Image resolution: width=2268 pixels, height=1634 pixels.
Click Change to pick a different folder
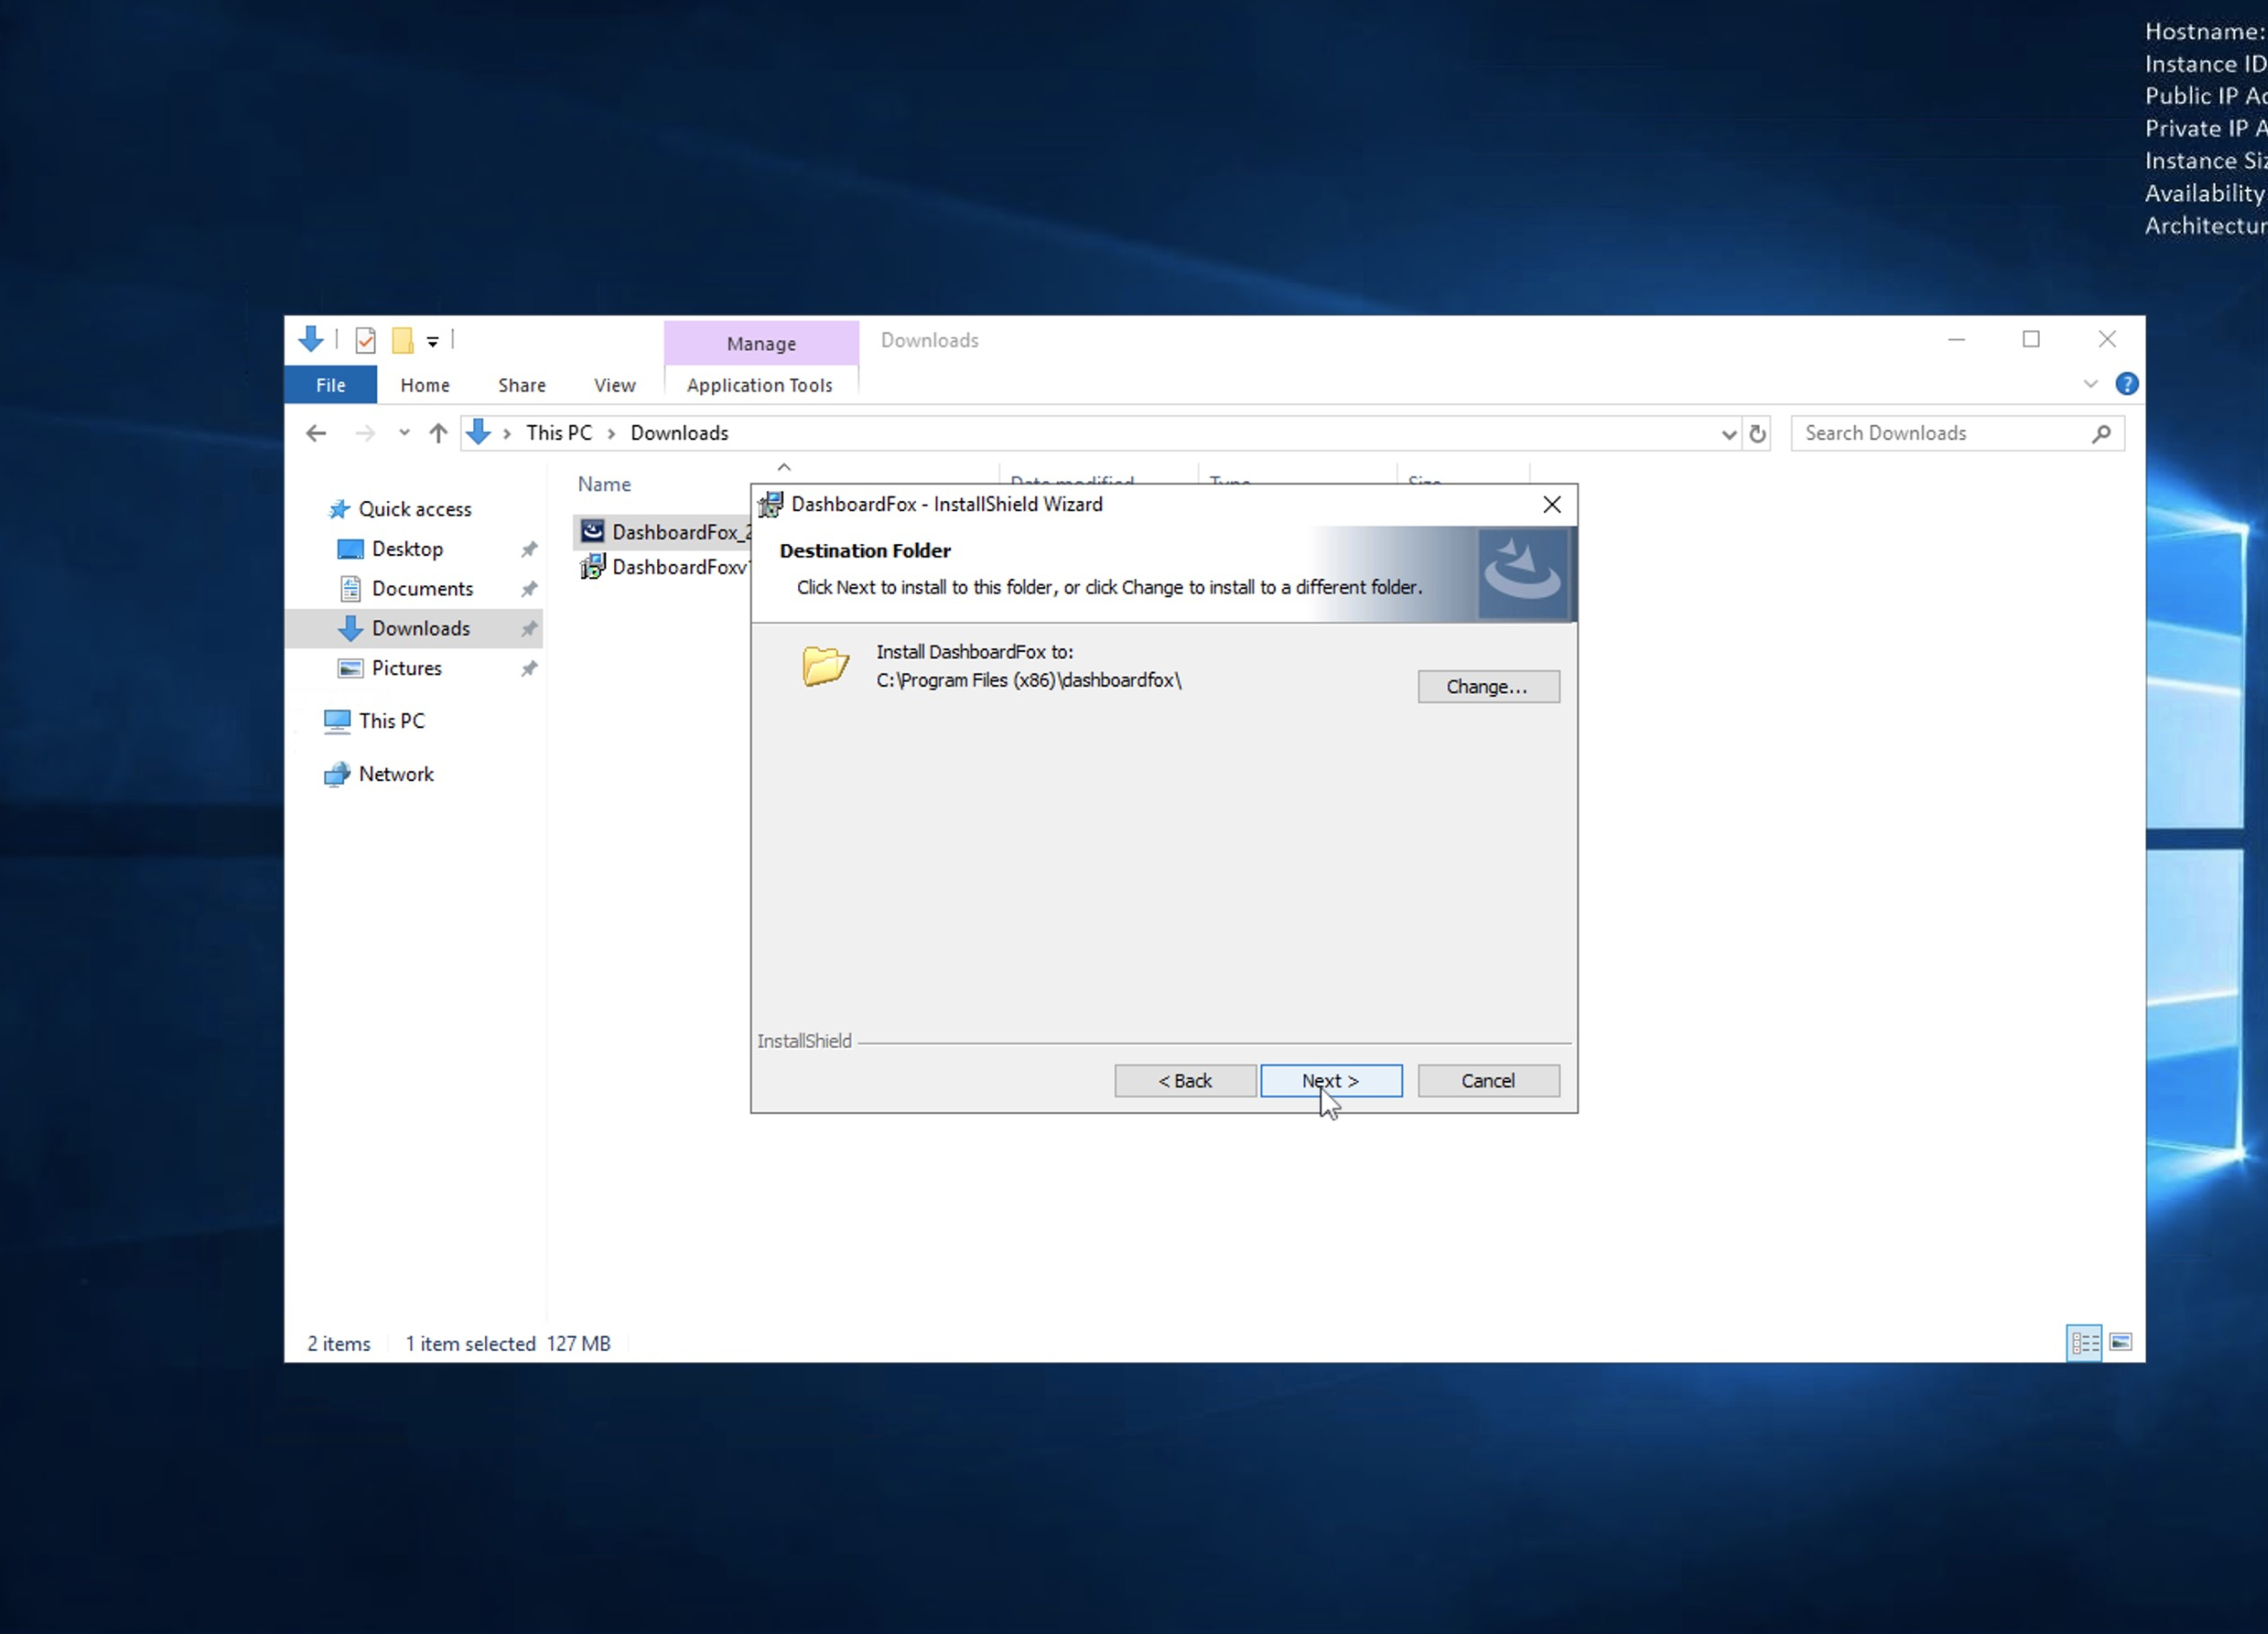click(x=1488, y=686)
